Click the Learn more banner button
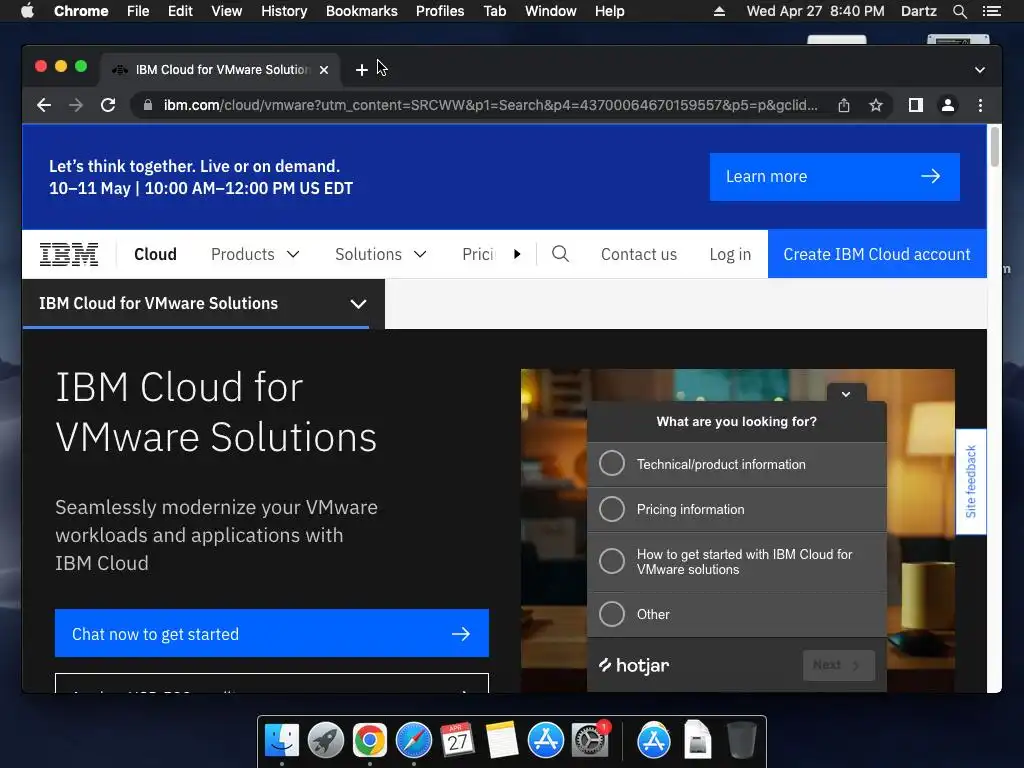Viewport: 1024px width, 768px height. coord(835,177)
